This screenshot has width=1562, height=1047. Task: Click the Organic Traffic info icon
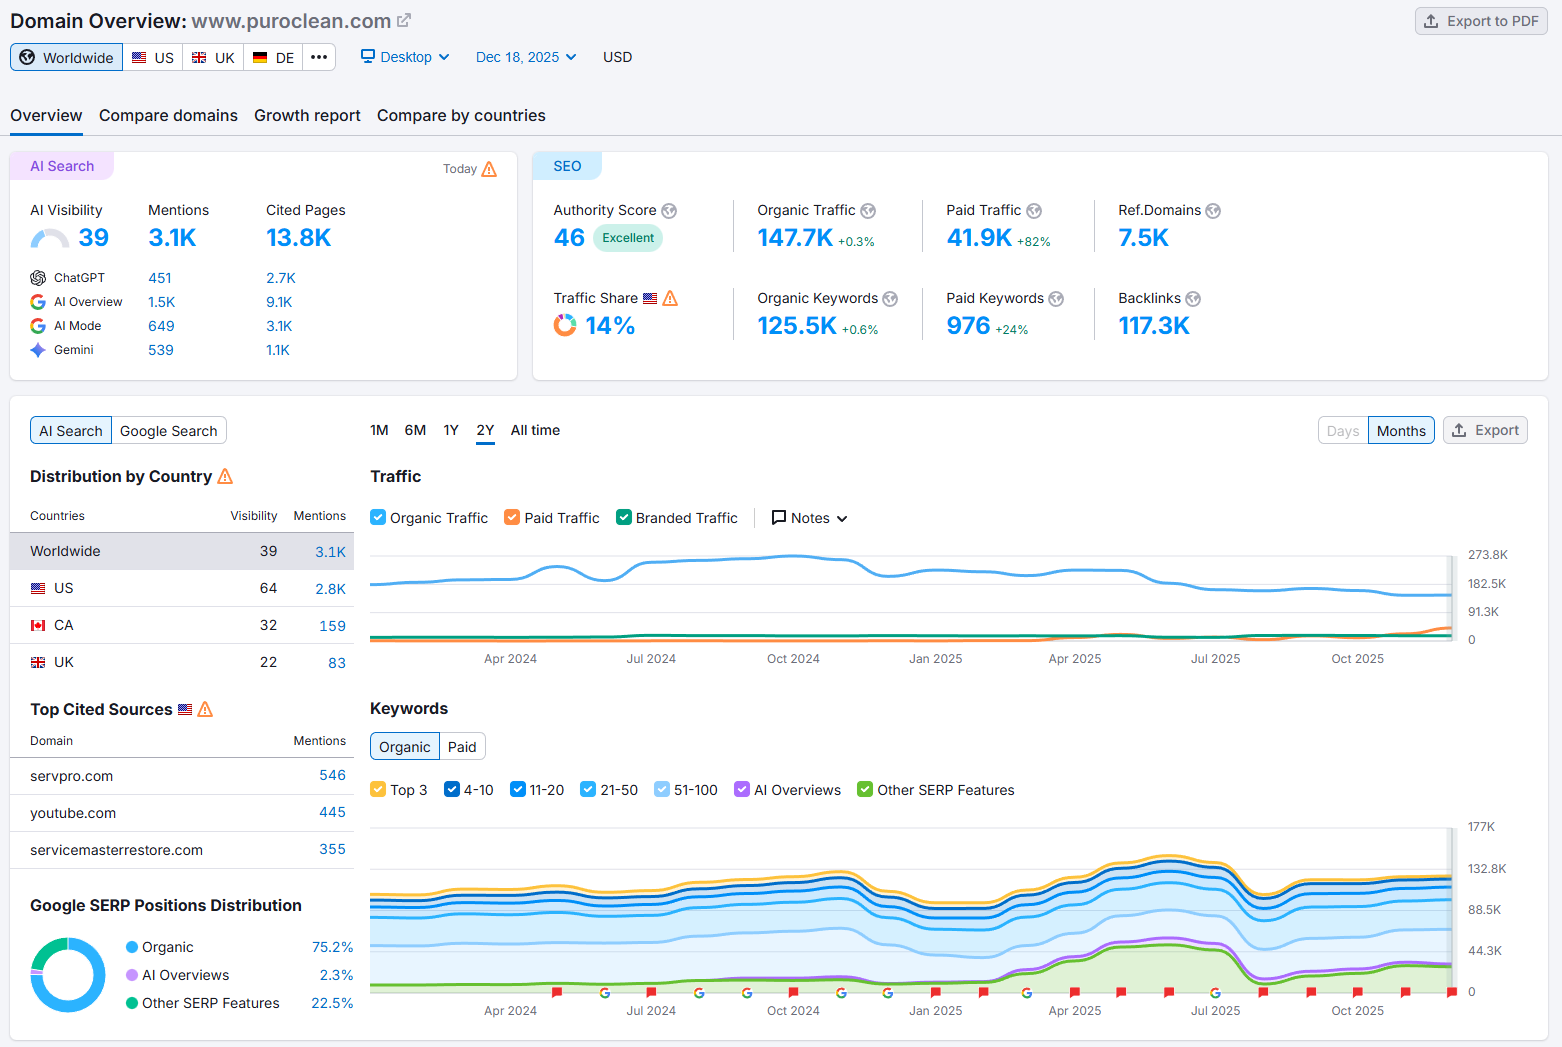[x=868, y=211]
